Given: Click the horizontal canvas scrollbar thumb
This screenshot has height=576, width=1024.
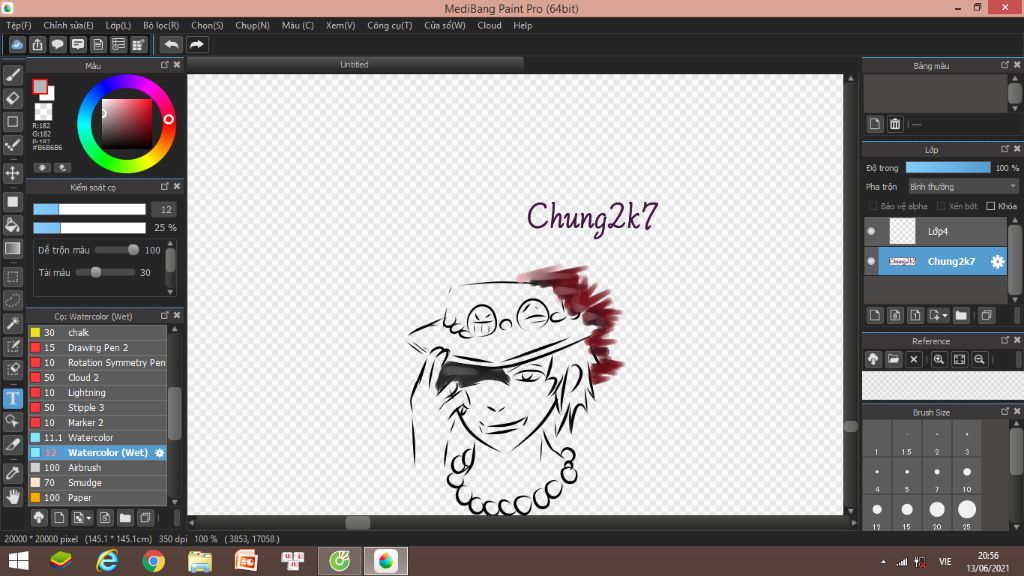Looking at the screenshot, I should tap(357, 522).
